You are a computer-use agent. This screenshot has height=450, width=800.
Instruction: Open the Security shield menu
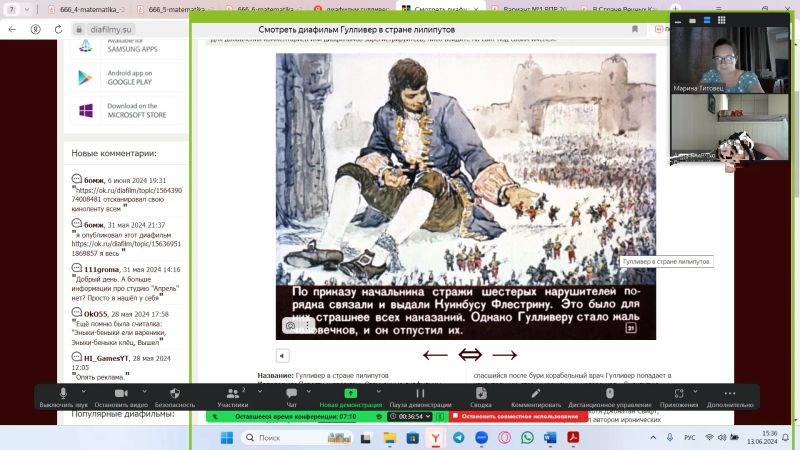(175, 397)
